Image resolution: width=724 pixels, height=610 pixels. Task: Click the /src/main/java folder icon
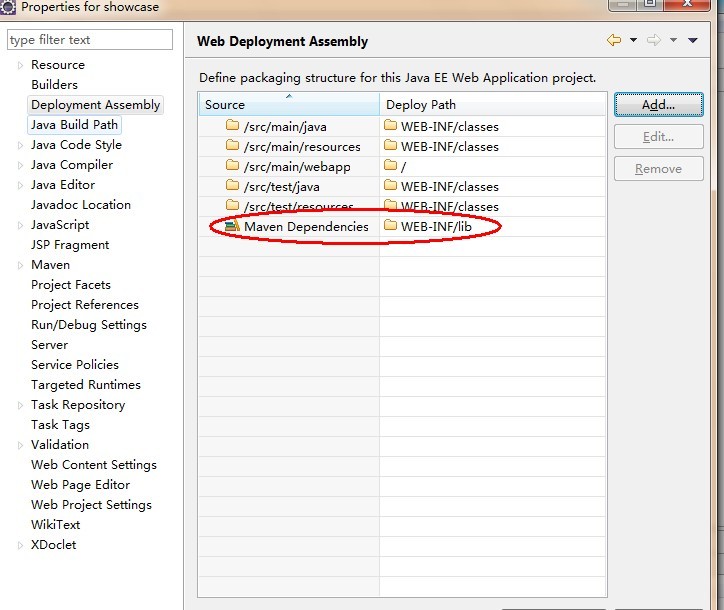[232, 126]
